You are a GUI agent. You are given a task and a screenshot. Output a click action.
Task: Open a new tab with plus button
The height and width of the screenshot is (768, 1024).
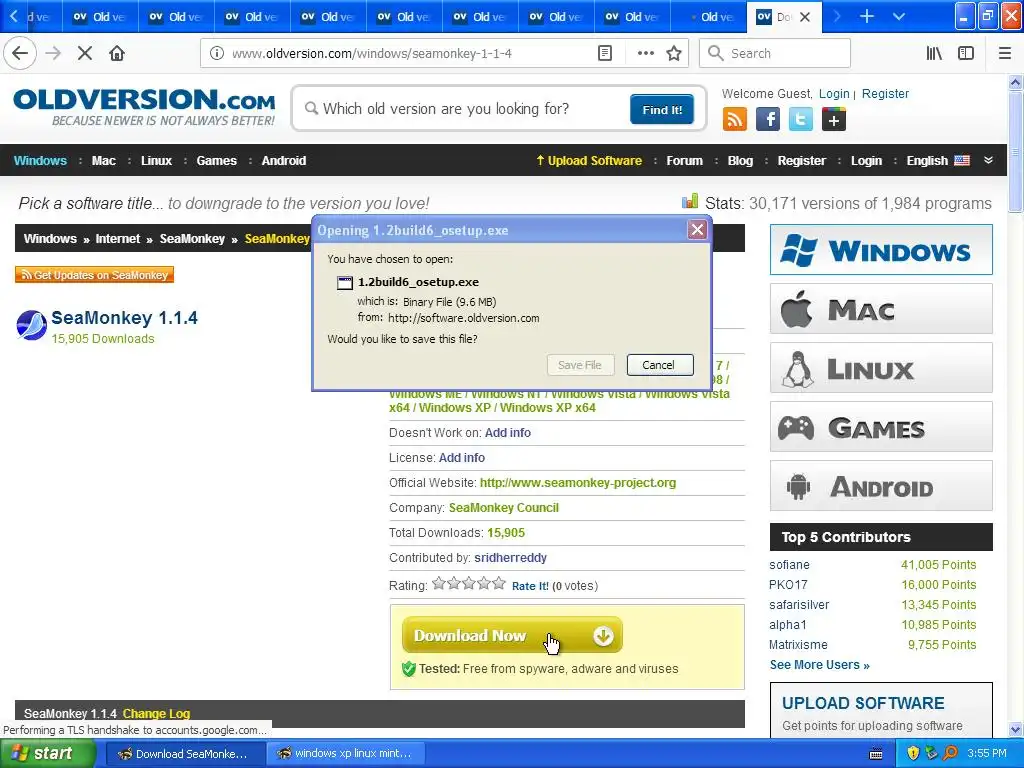coord(867,16)
